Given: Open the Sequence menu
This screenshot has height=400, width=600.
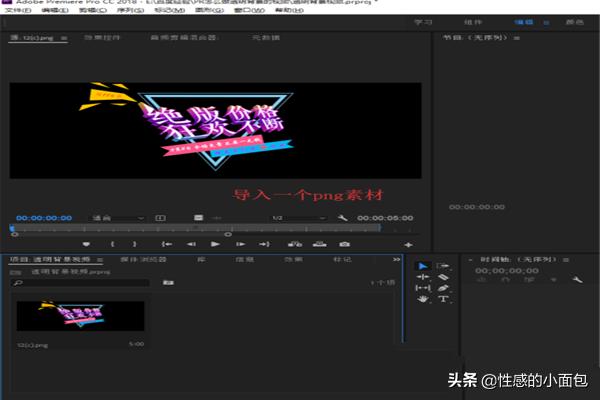Looking at the screenshot, I should (x=130, y=10).
